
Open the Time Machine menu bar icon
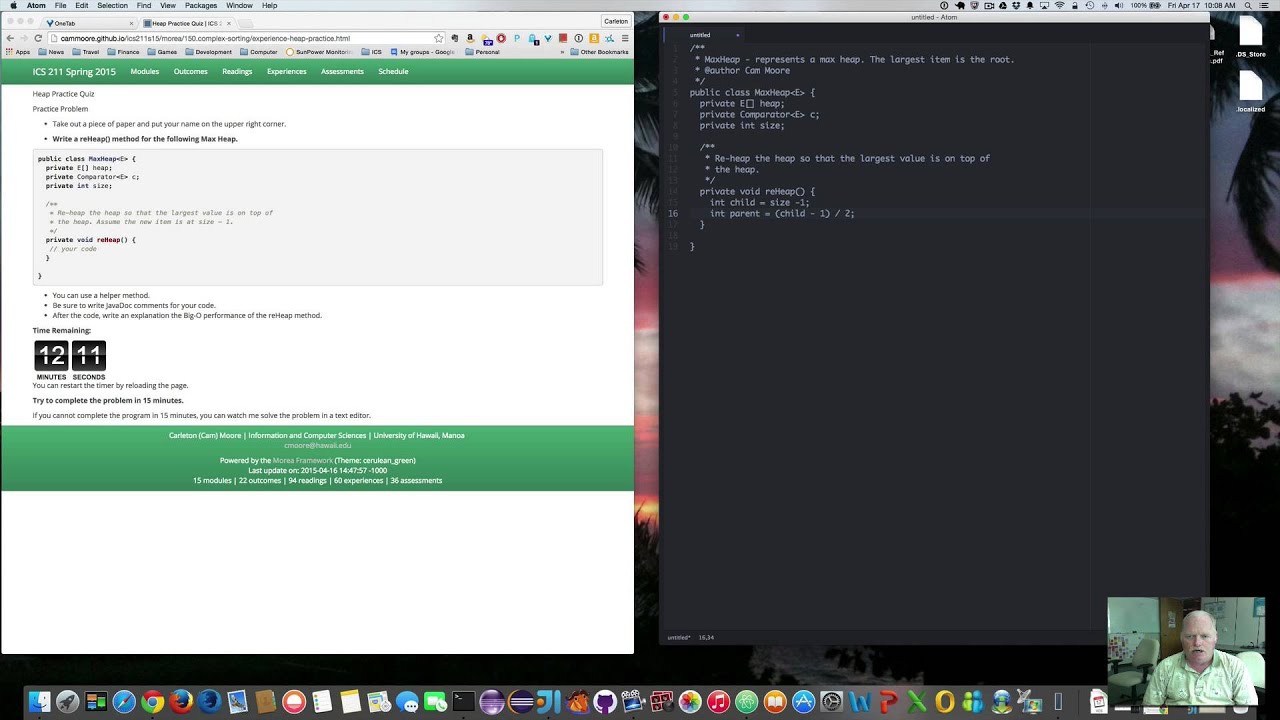click(x=1089, y=6)
